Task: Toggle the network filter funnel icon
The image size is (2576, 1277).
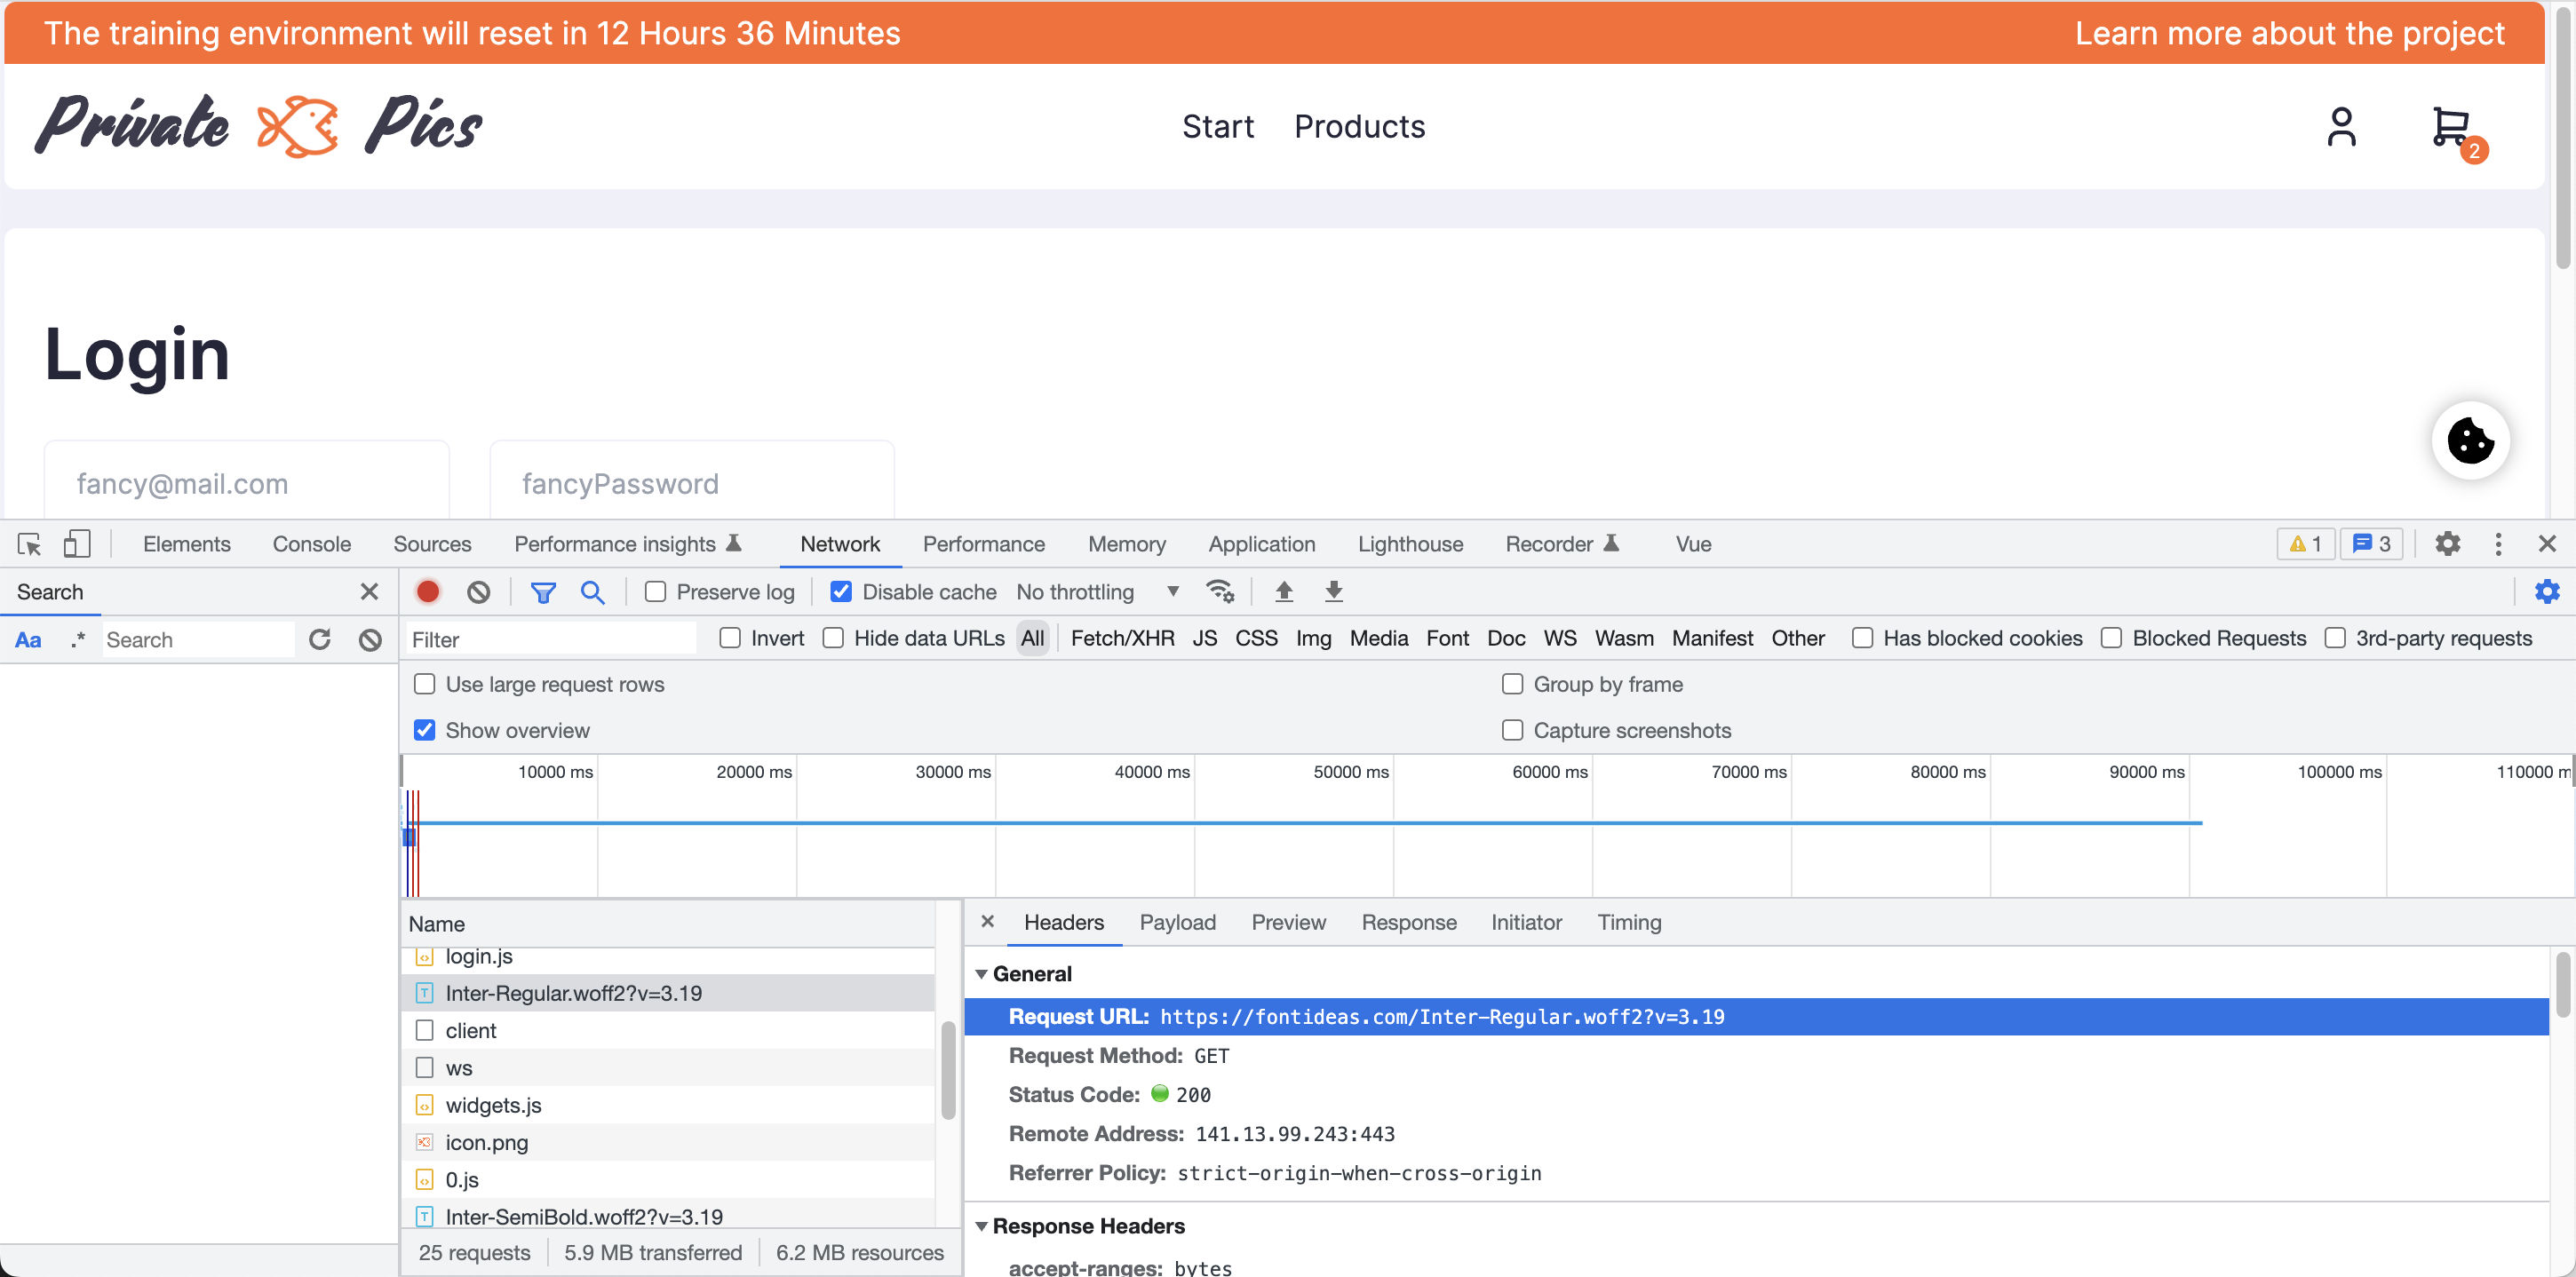Action: pos(542,591)
